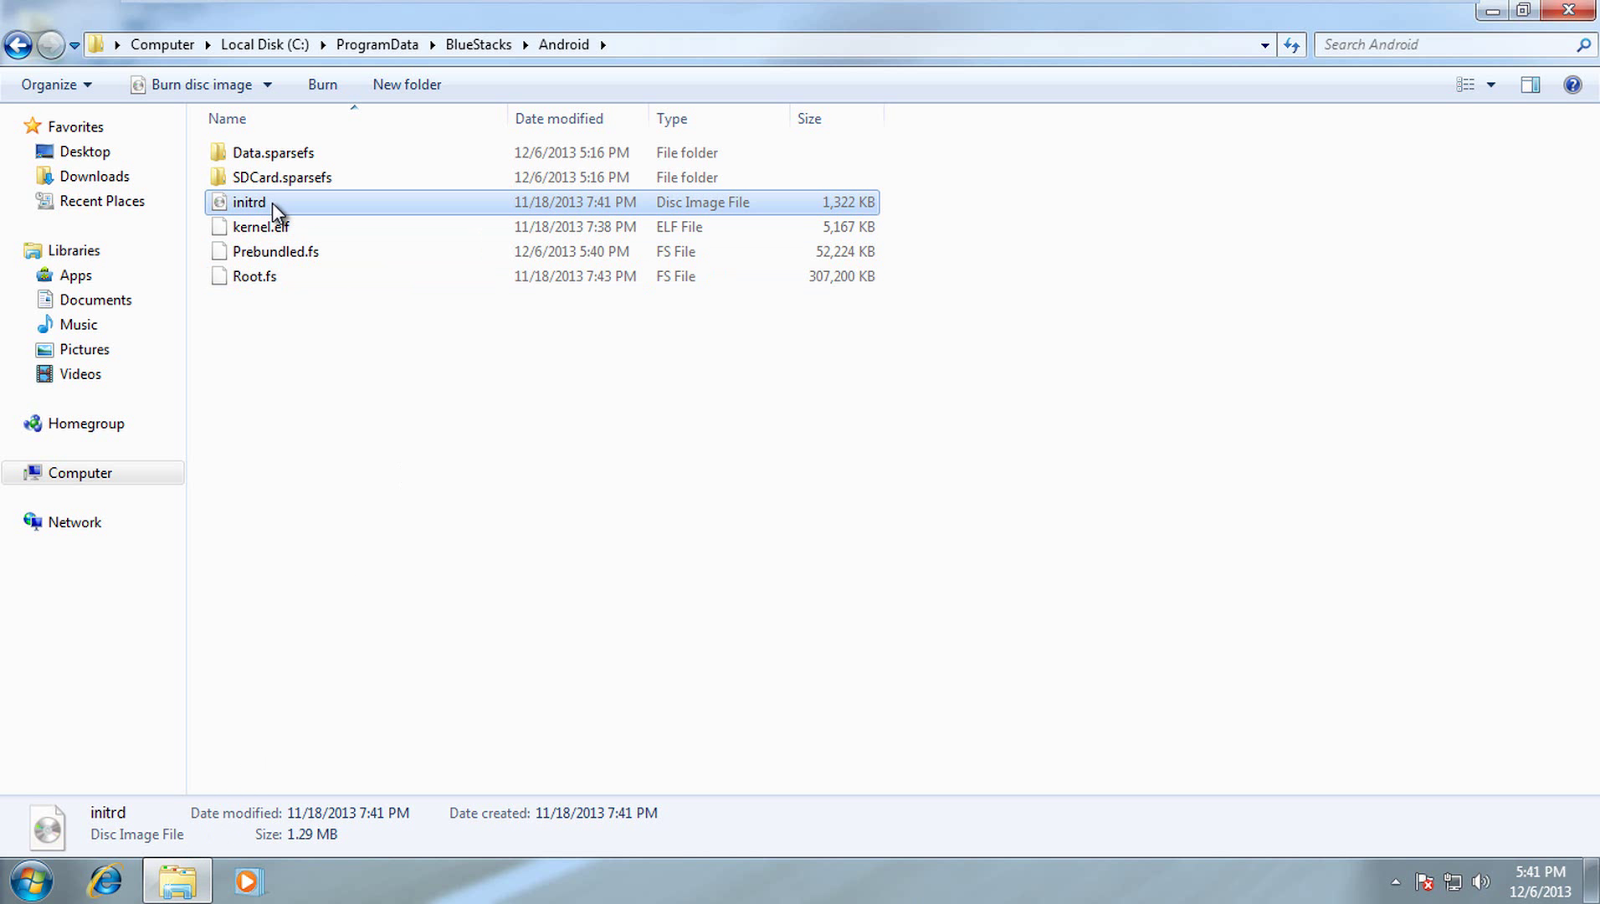Image resolution: width=1600 pixels, height=904 pixels.
Task: Click the Search Android input field
Action: point(1445,45)
